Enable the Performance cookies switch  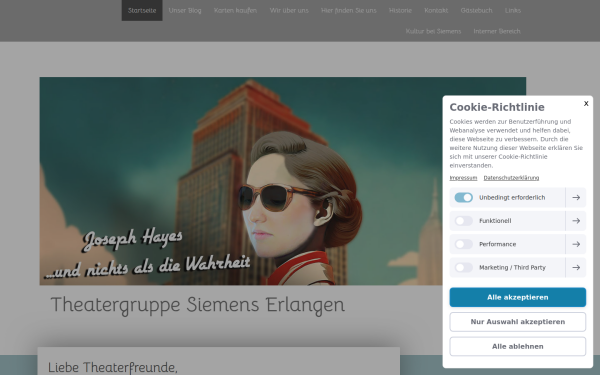463,244
